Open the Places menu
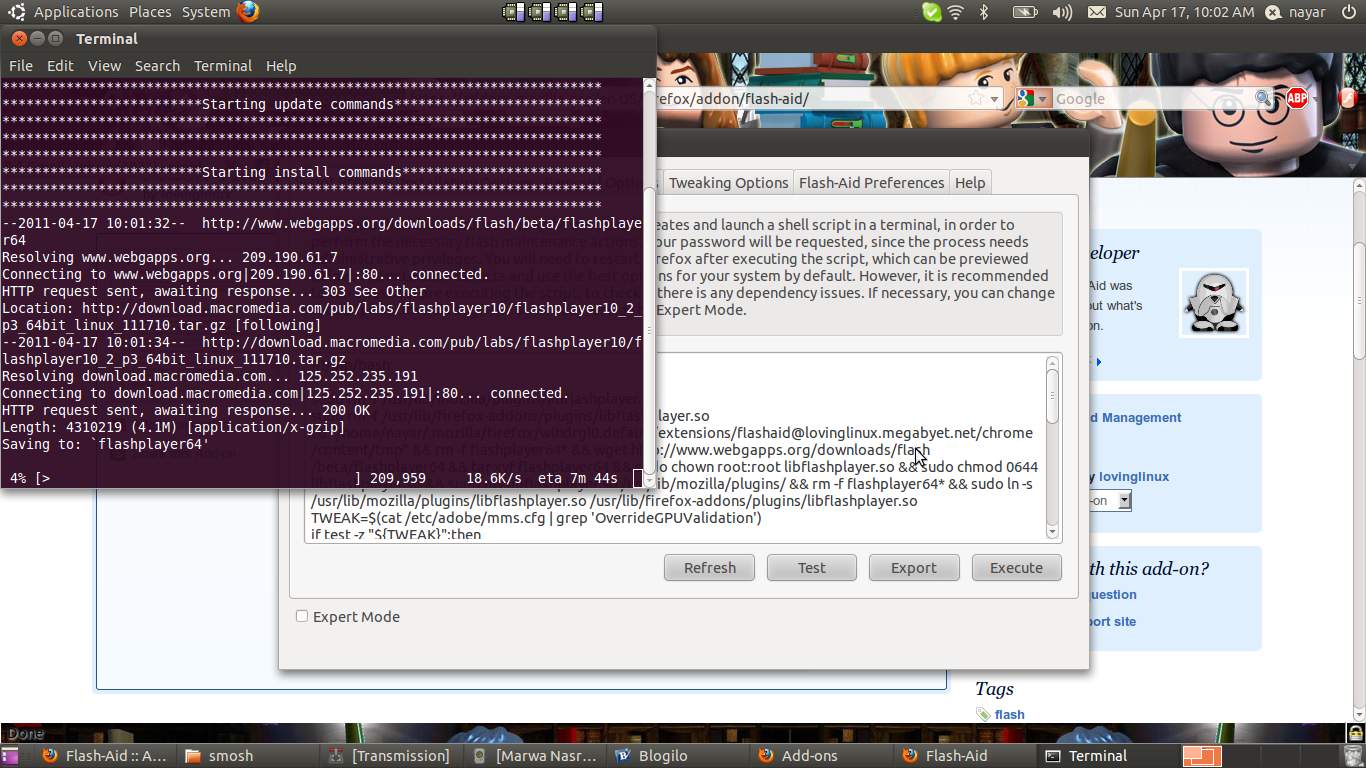1366x768 pixels. (150, 12)
